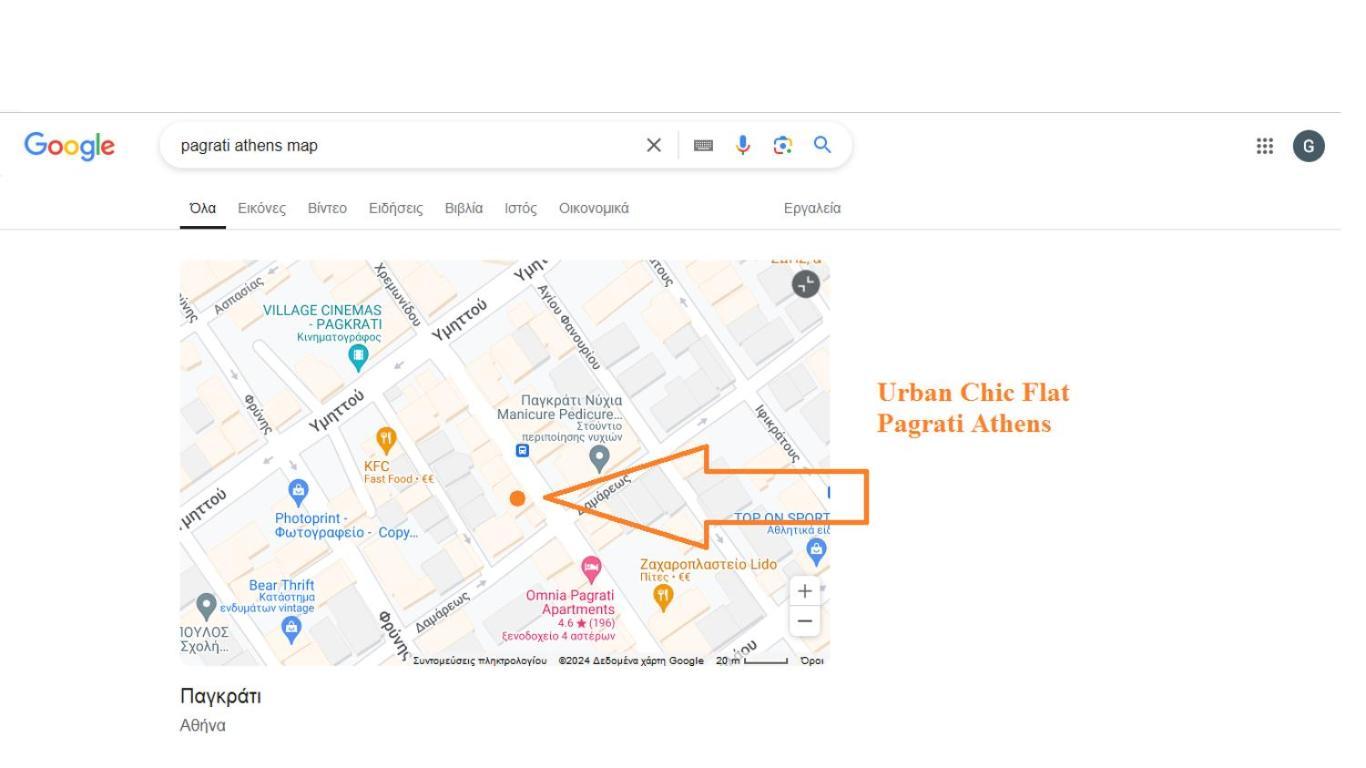This screenshot has width=1366, height=768.
Task: Select the Omnia Pagrati Apartments hotel pin
Action: coord(592,569)
